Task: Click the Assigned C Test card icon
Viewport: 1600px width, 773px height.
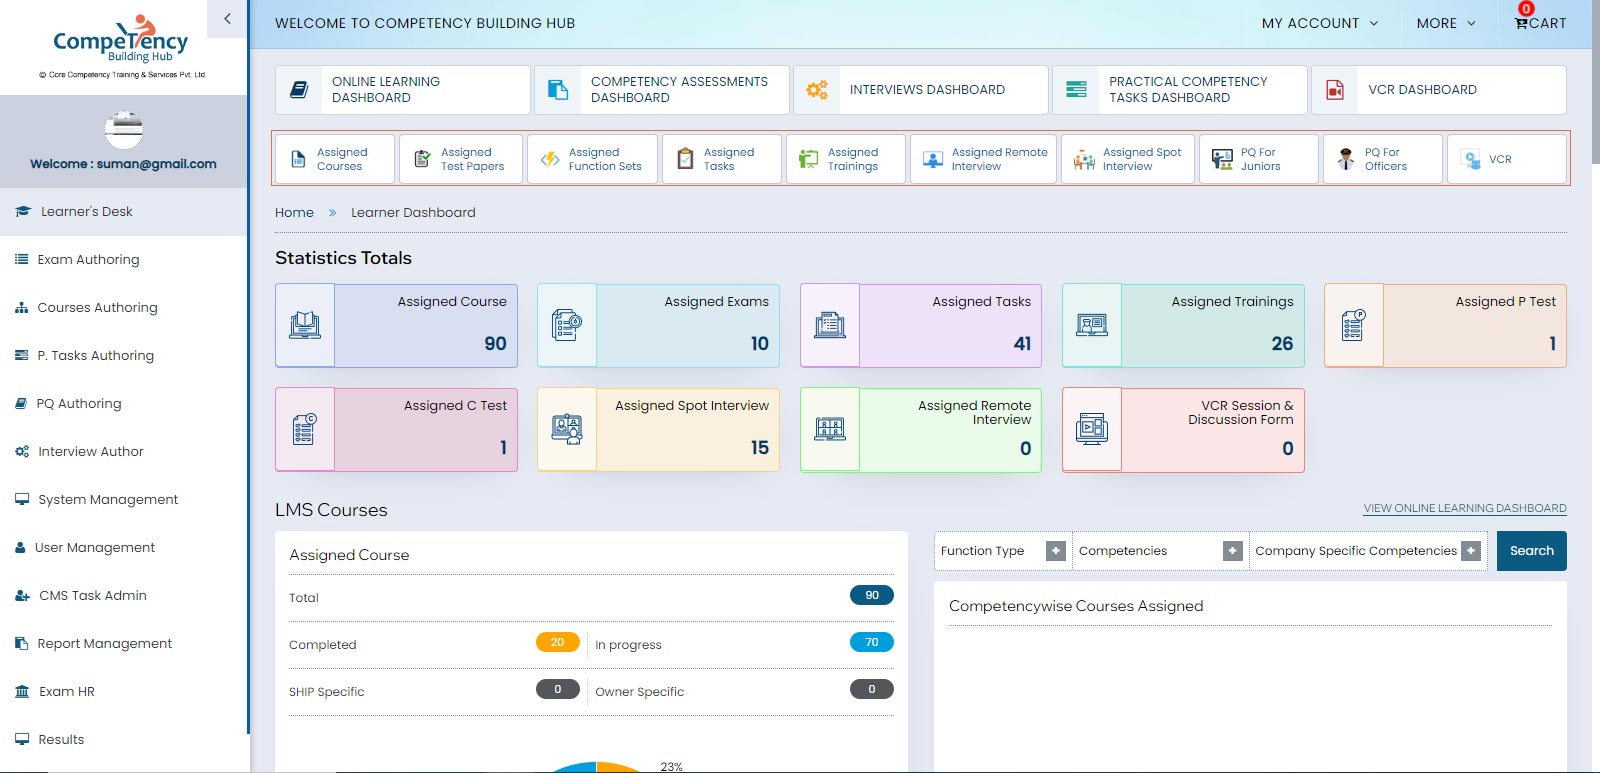Action: pos(305,430)
